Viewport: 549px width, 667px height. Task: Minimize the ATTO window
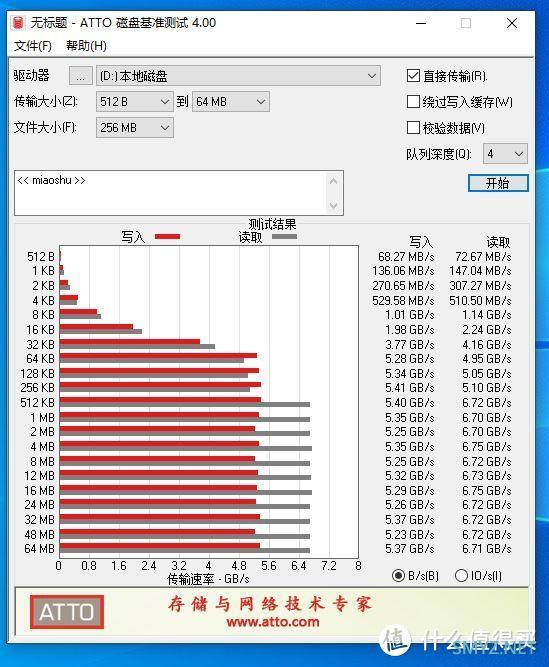[421, 23]
